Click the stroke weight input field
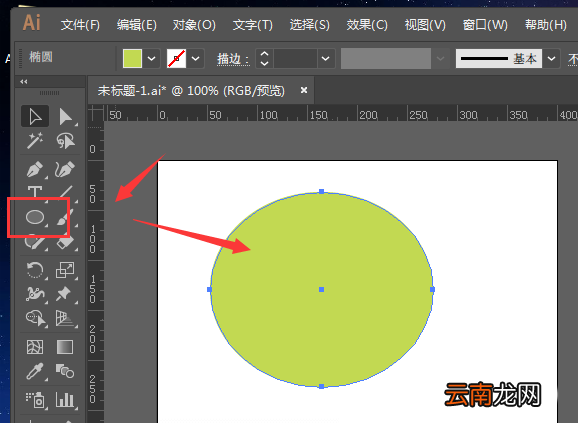 pos(296,59)
